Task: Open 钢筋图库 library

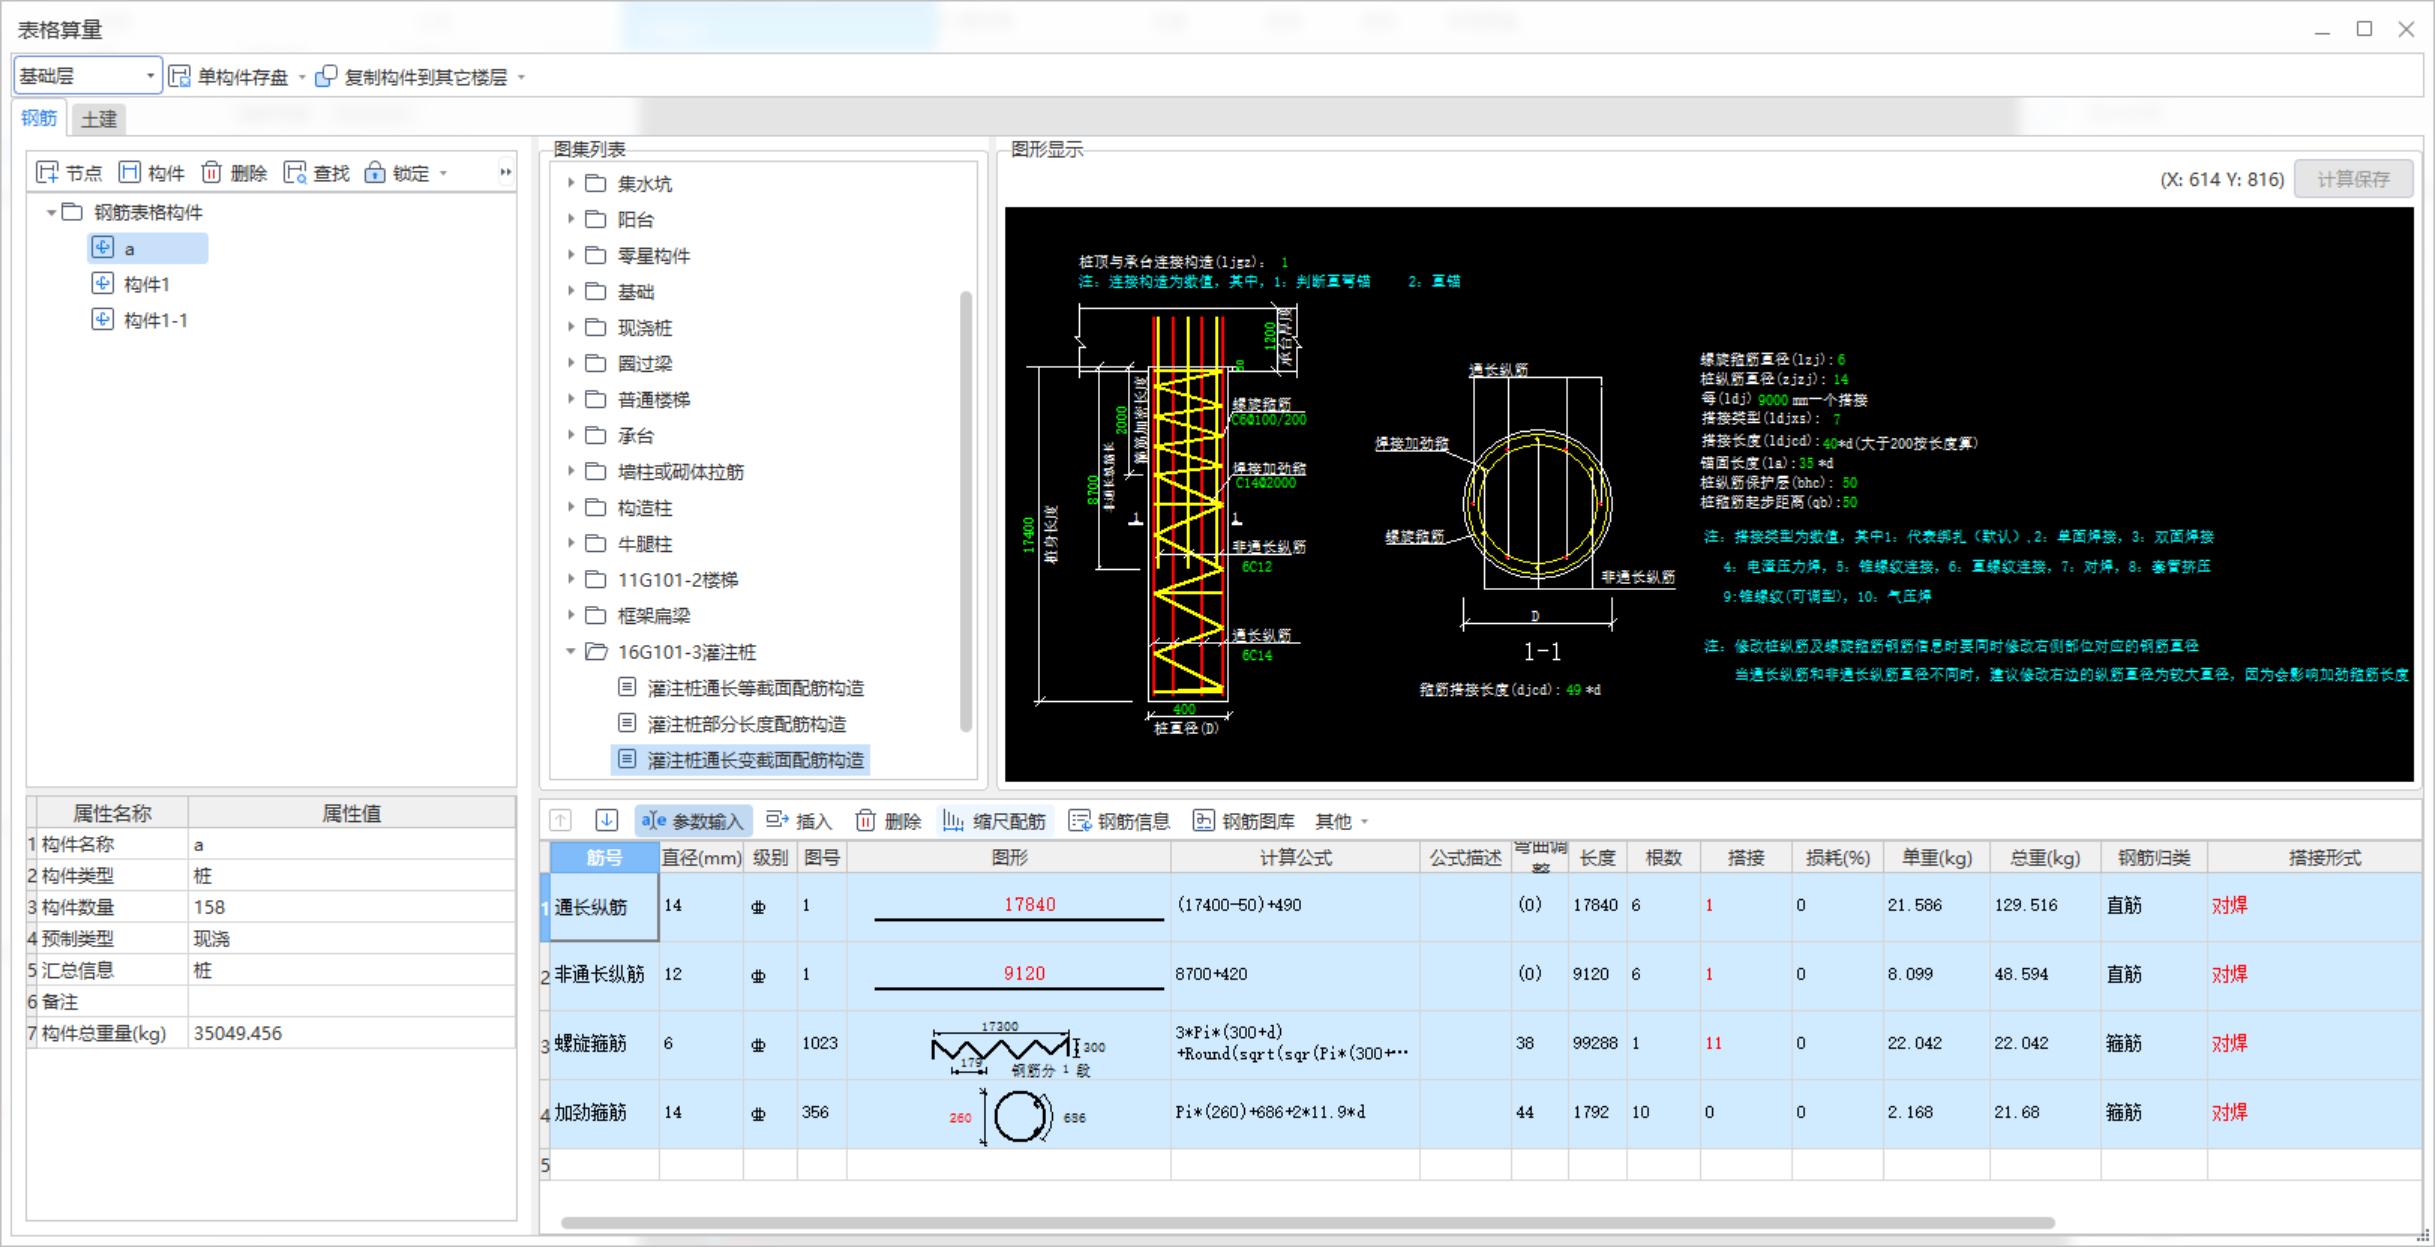Action: (x=1244, y=821)
